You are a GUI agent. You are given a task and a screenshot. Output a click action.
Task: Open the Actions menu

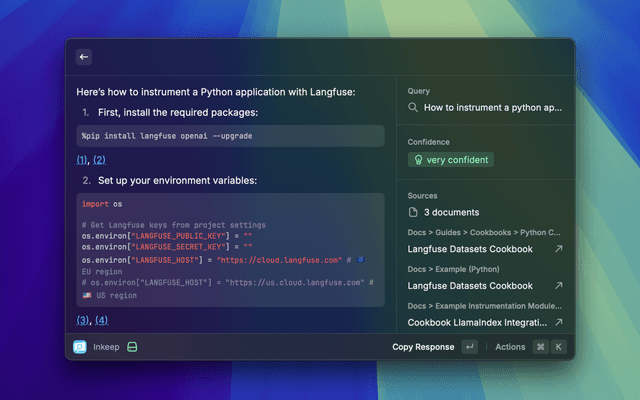(510, 347)
